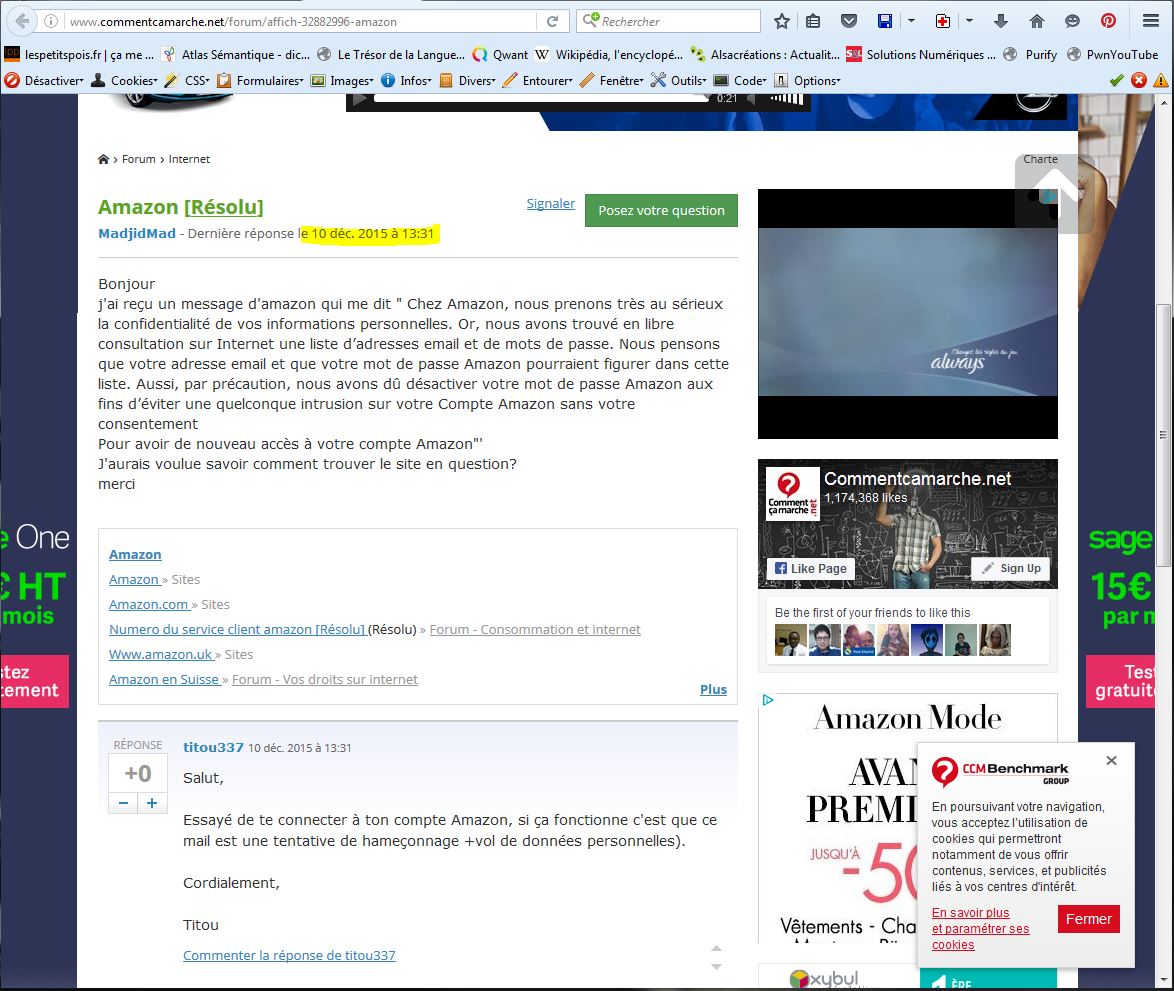Go to Firefox home page icon
The height and width of the screenshot is (991, 1174).
(1037, 21)
